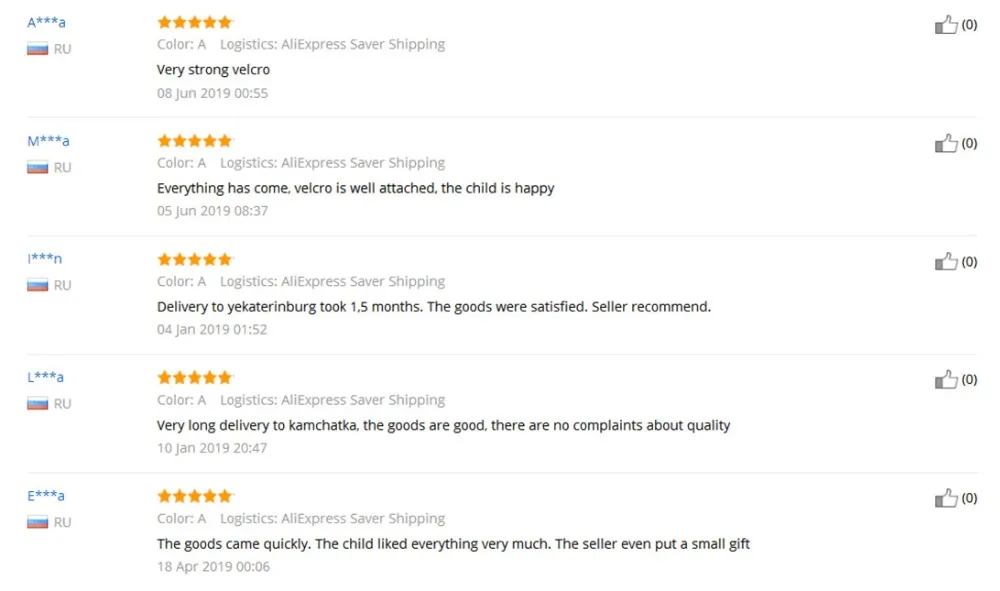Select the '08 Jun 2019 00:55' review date
The height and width of the screenshot is (591, 1000).
212,93
